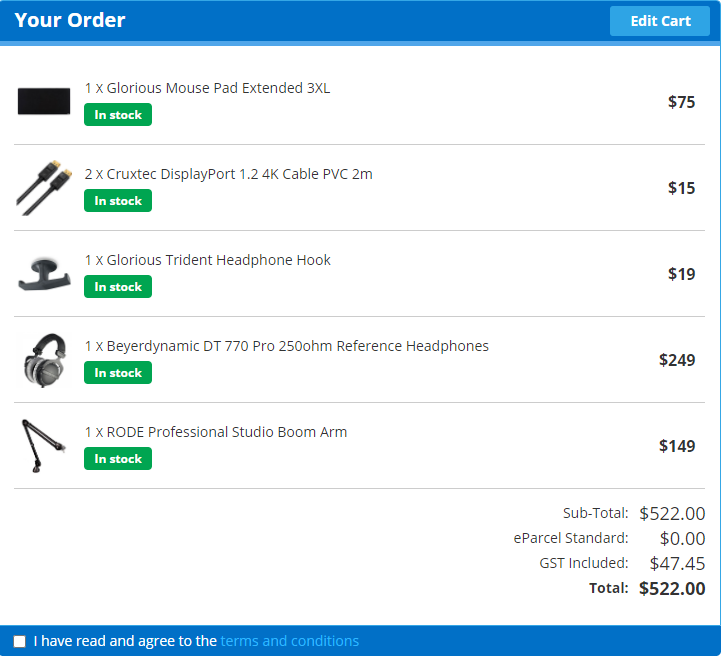
Task: Click the DisplayPort cable product image
Action: click(x=44, y=188)
